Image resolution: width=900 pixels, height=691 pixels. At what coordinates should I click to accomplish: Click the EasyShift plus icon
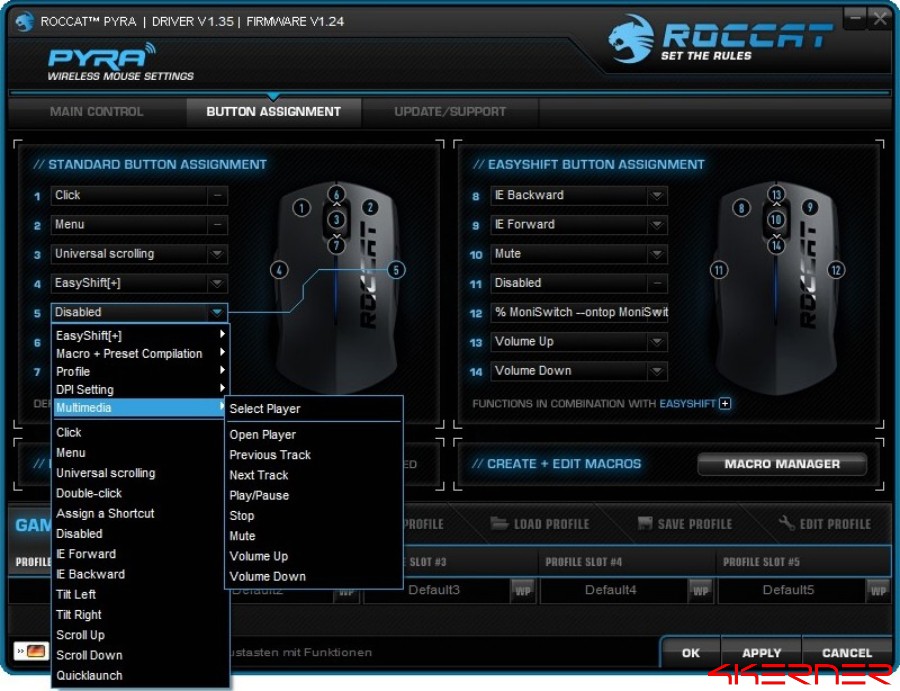coord(725,403)
